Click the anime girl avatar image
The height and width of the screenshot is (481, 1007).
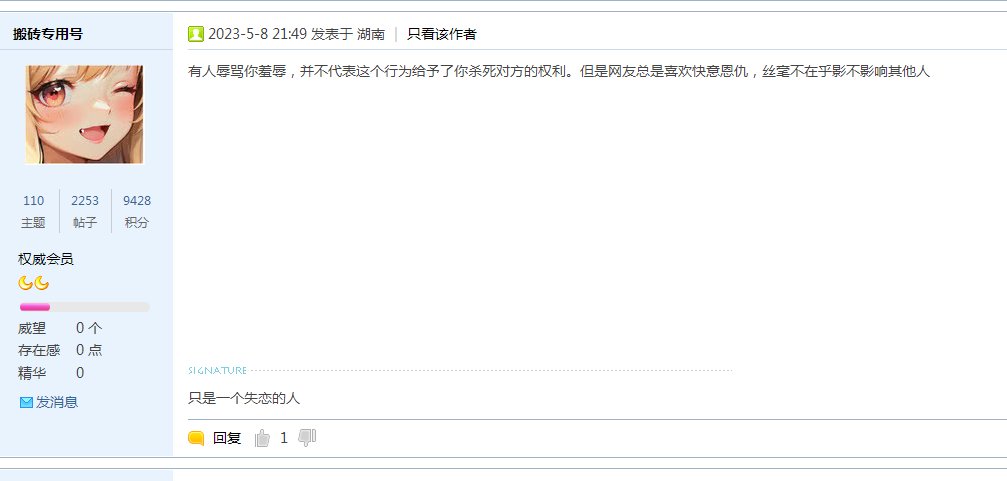(85, 114)
